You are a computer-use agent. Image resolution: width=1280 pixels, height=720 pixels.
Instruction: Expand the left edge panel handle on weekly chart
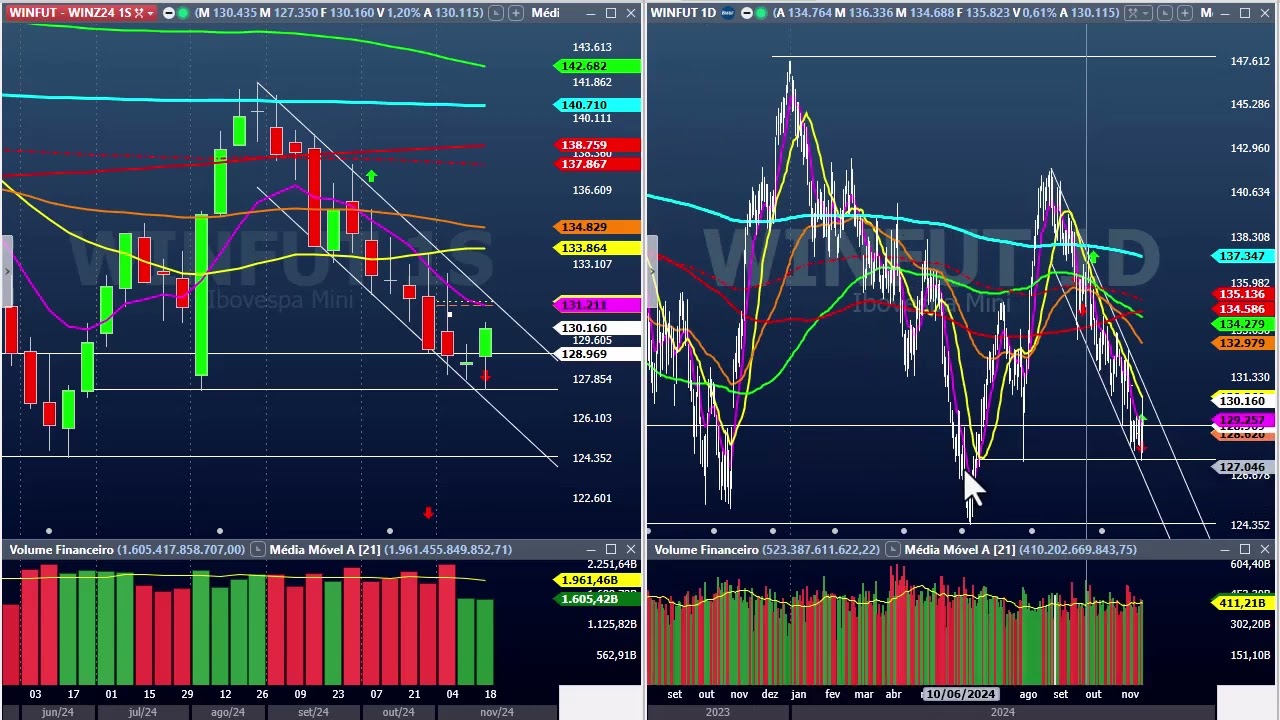[x=5, y=270]
